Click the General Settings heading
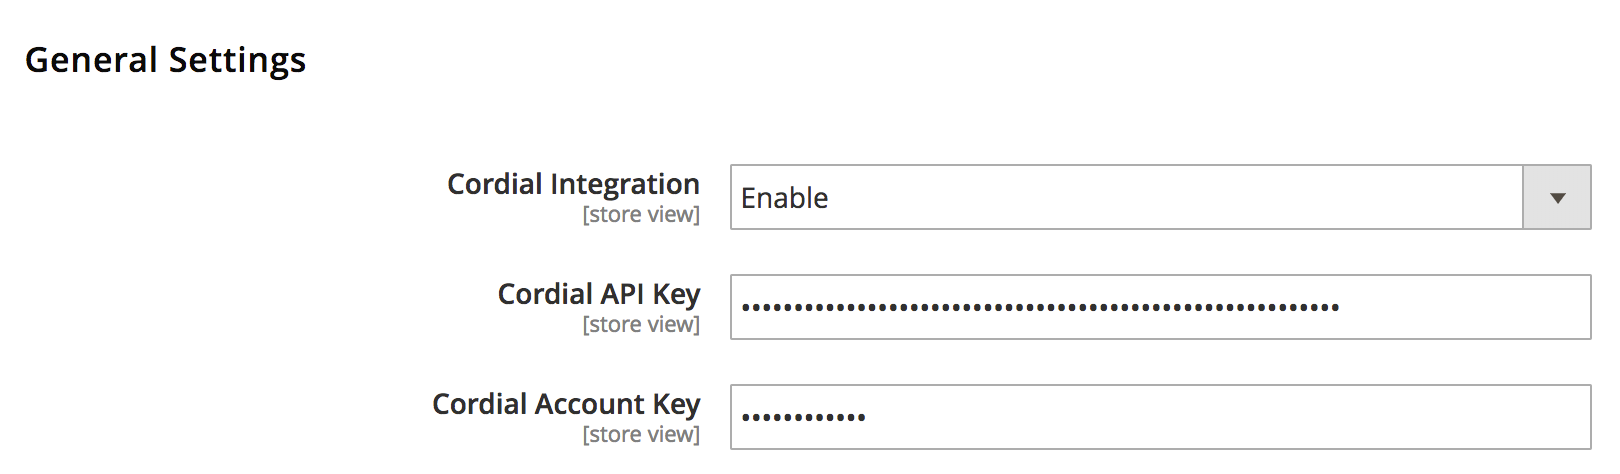Viewport: 1620px width, 474px height. [x=165, y=61]
